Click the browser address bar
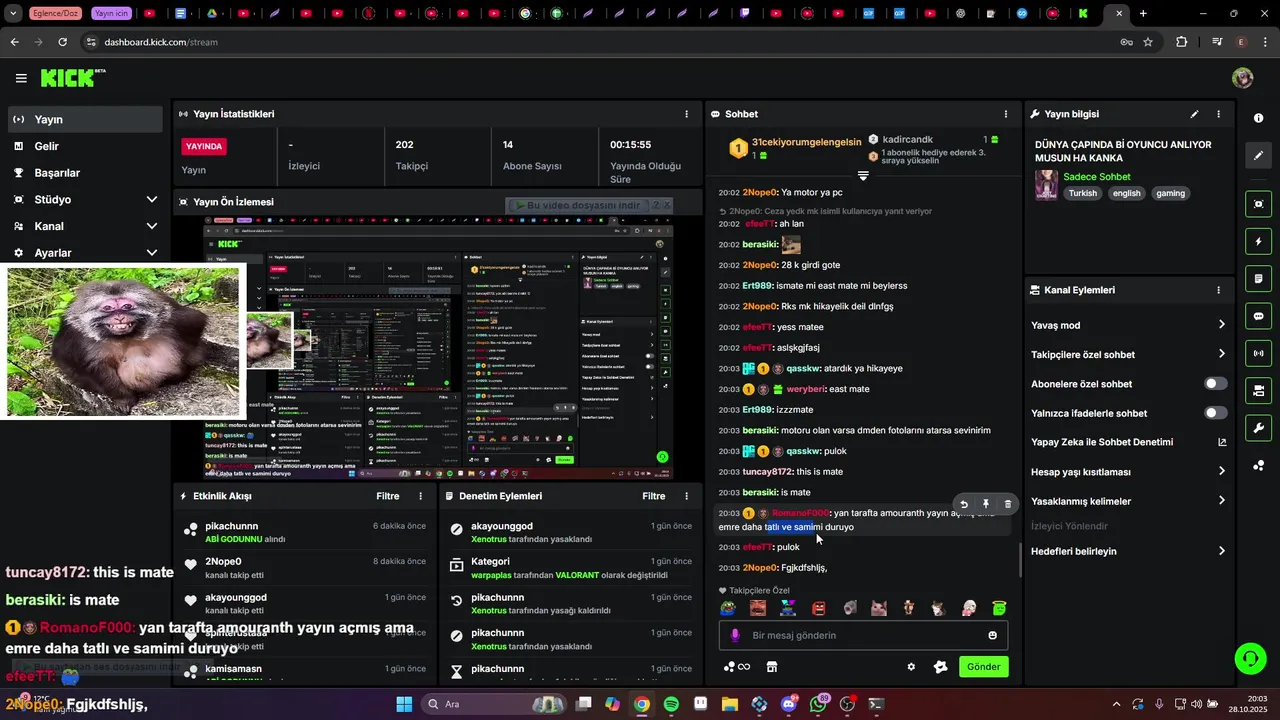This screenshot has width=1280, height=720. (x=600, y=42)
